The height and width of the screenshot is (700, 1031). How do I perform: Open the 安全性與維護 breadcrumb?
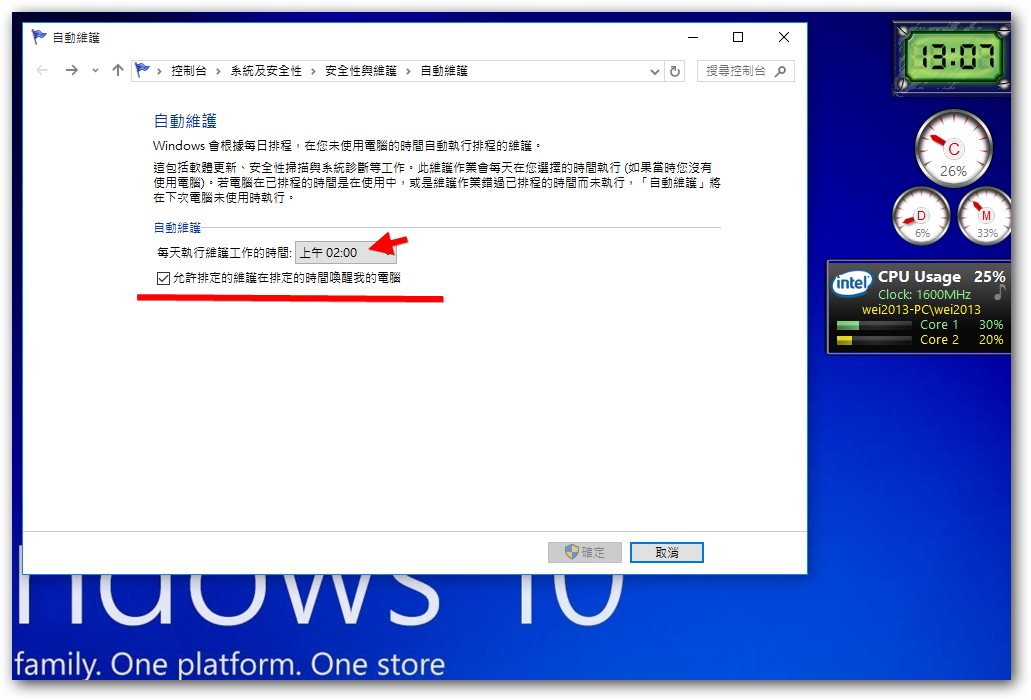(x=361, y=71)
